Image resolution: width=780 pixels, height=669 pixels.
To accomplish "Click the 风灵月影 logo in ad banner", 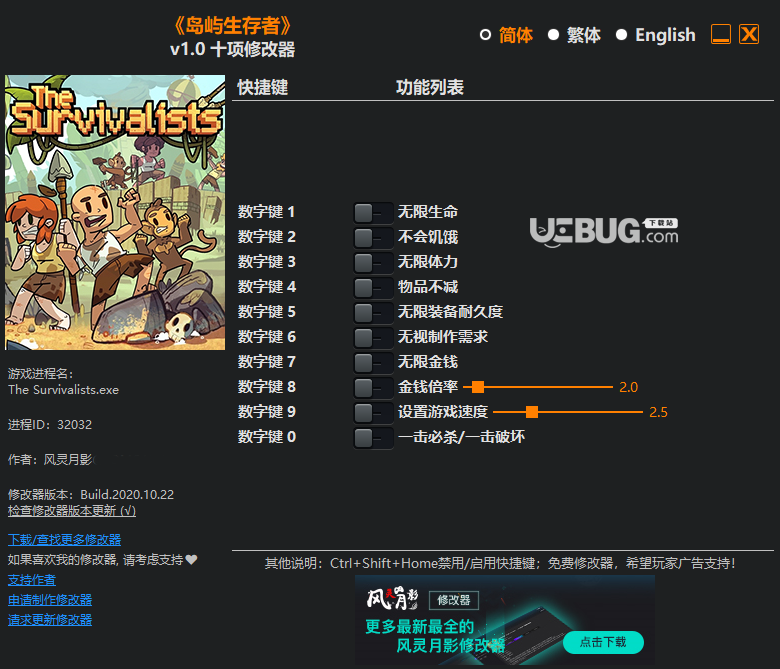I will pyautogui.click(x=392, y=598).
